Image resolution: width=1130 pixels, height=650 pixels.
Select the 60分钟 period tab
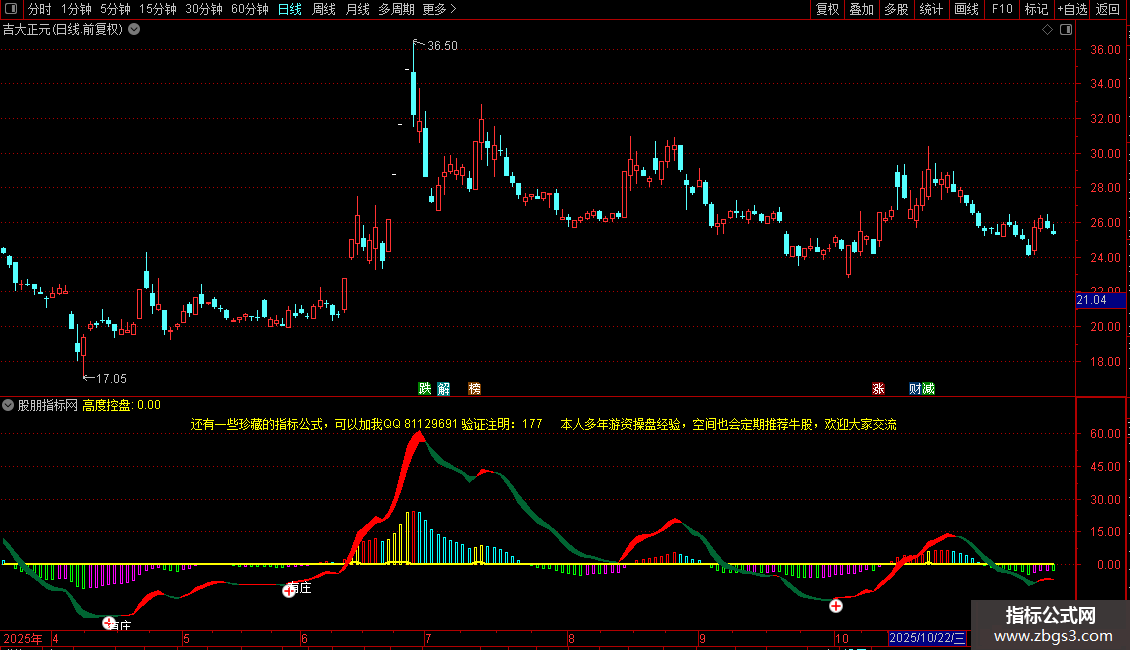[250, 9]
